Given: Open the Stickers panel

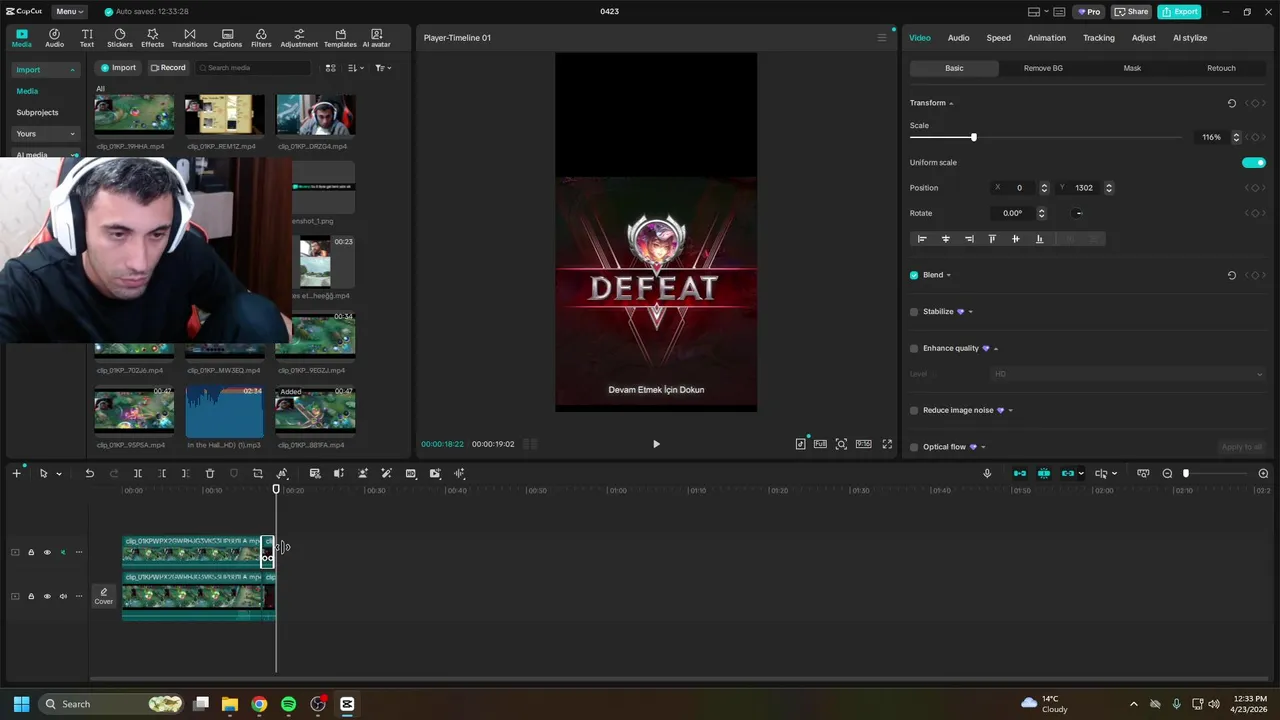Looking at the screenshot, I should [x=120, y=38].
